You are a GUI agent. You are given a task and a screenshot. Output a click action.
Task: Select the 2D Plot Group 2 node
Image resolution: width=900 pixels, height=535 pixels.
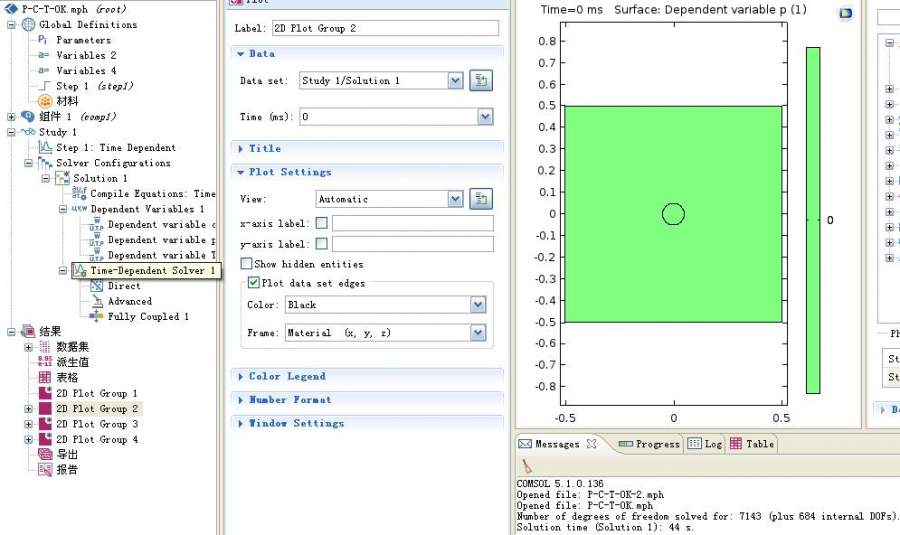click(97, 408)
